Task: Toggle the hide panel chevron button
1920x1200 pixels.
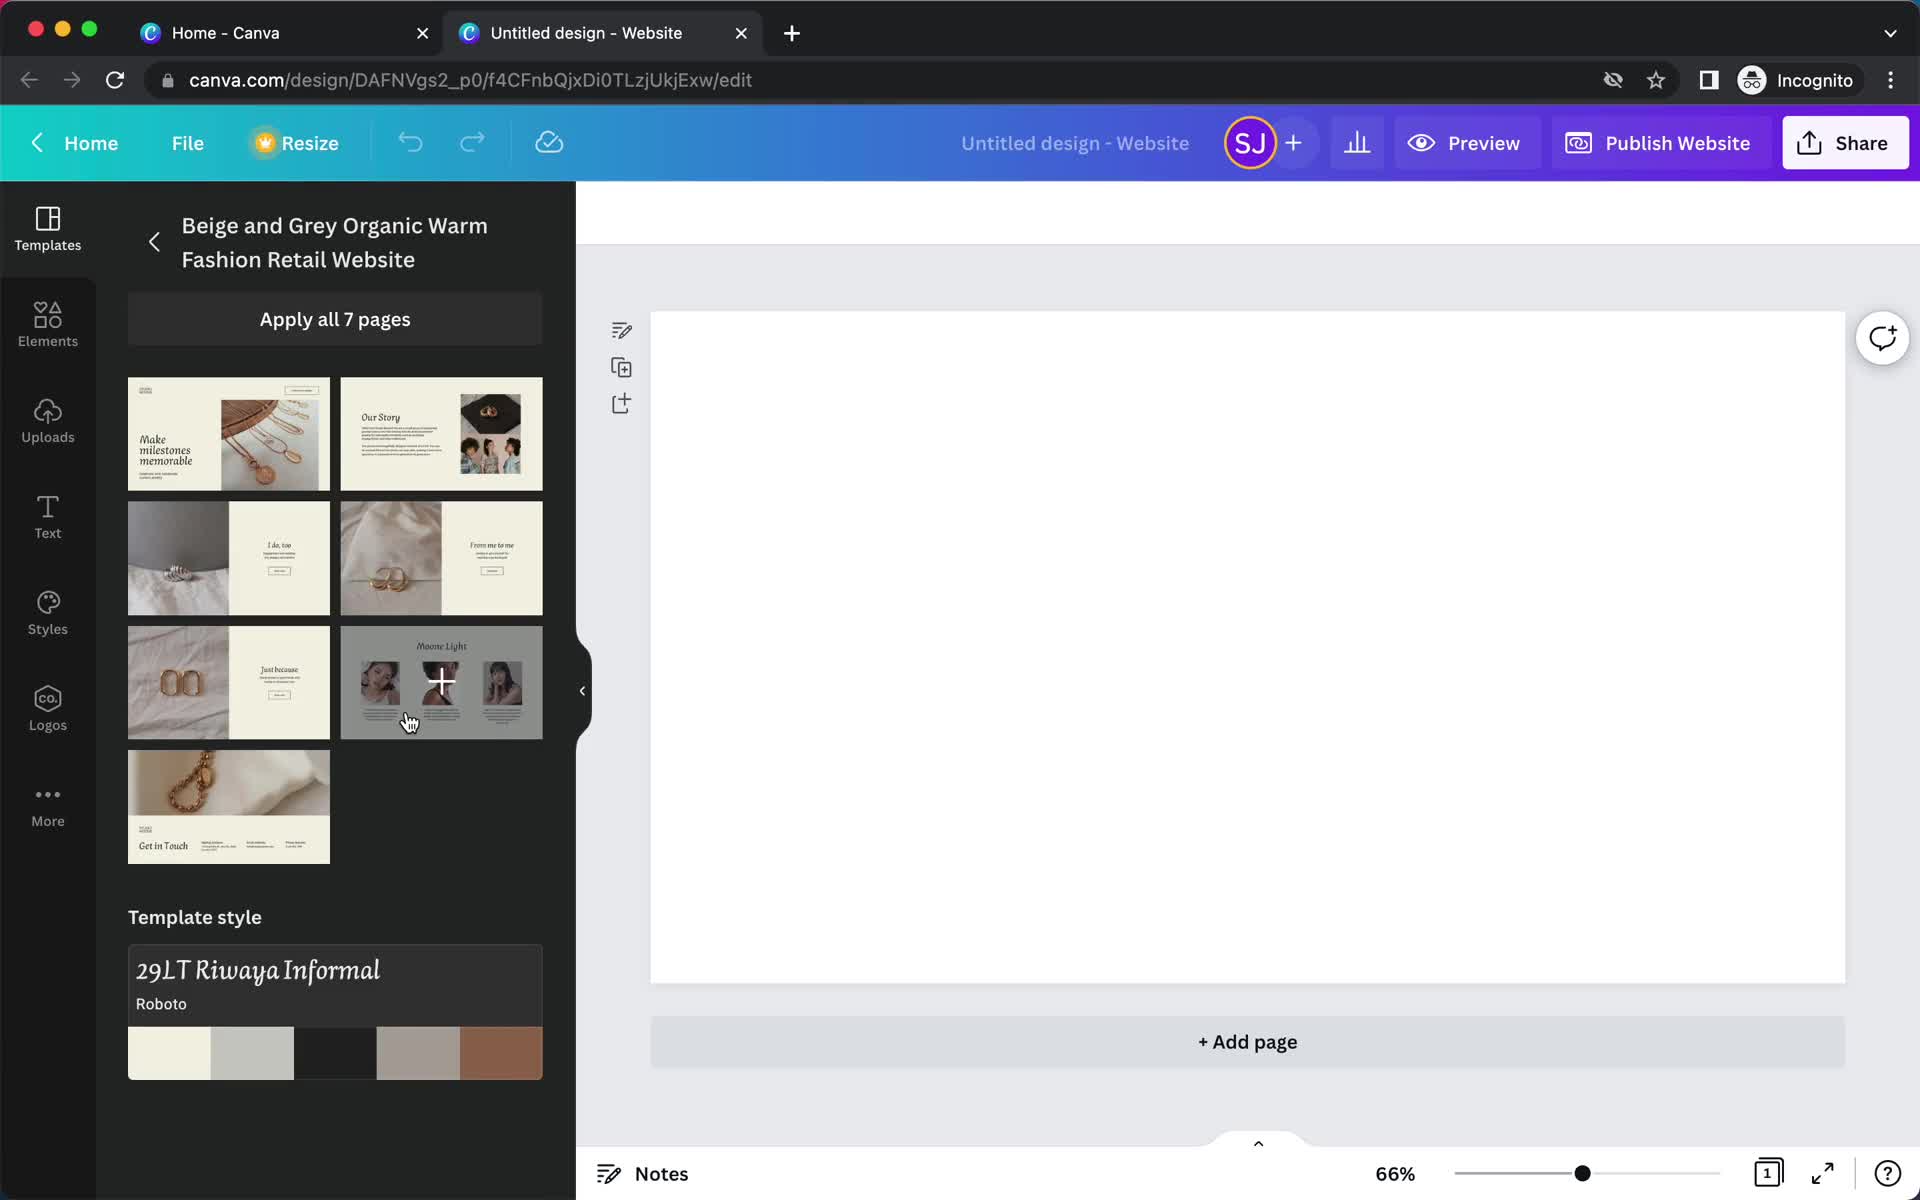Action: tap(581, 688)
